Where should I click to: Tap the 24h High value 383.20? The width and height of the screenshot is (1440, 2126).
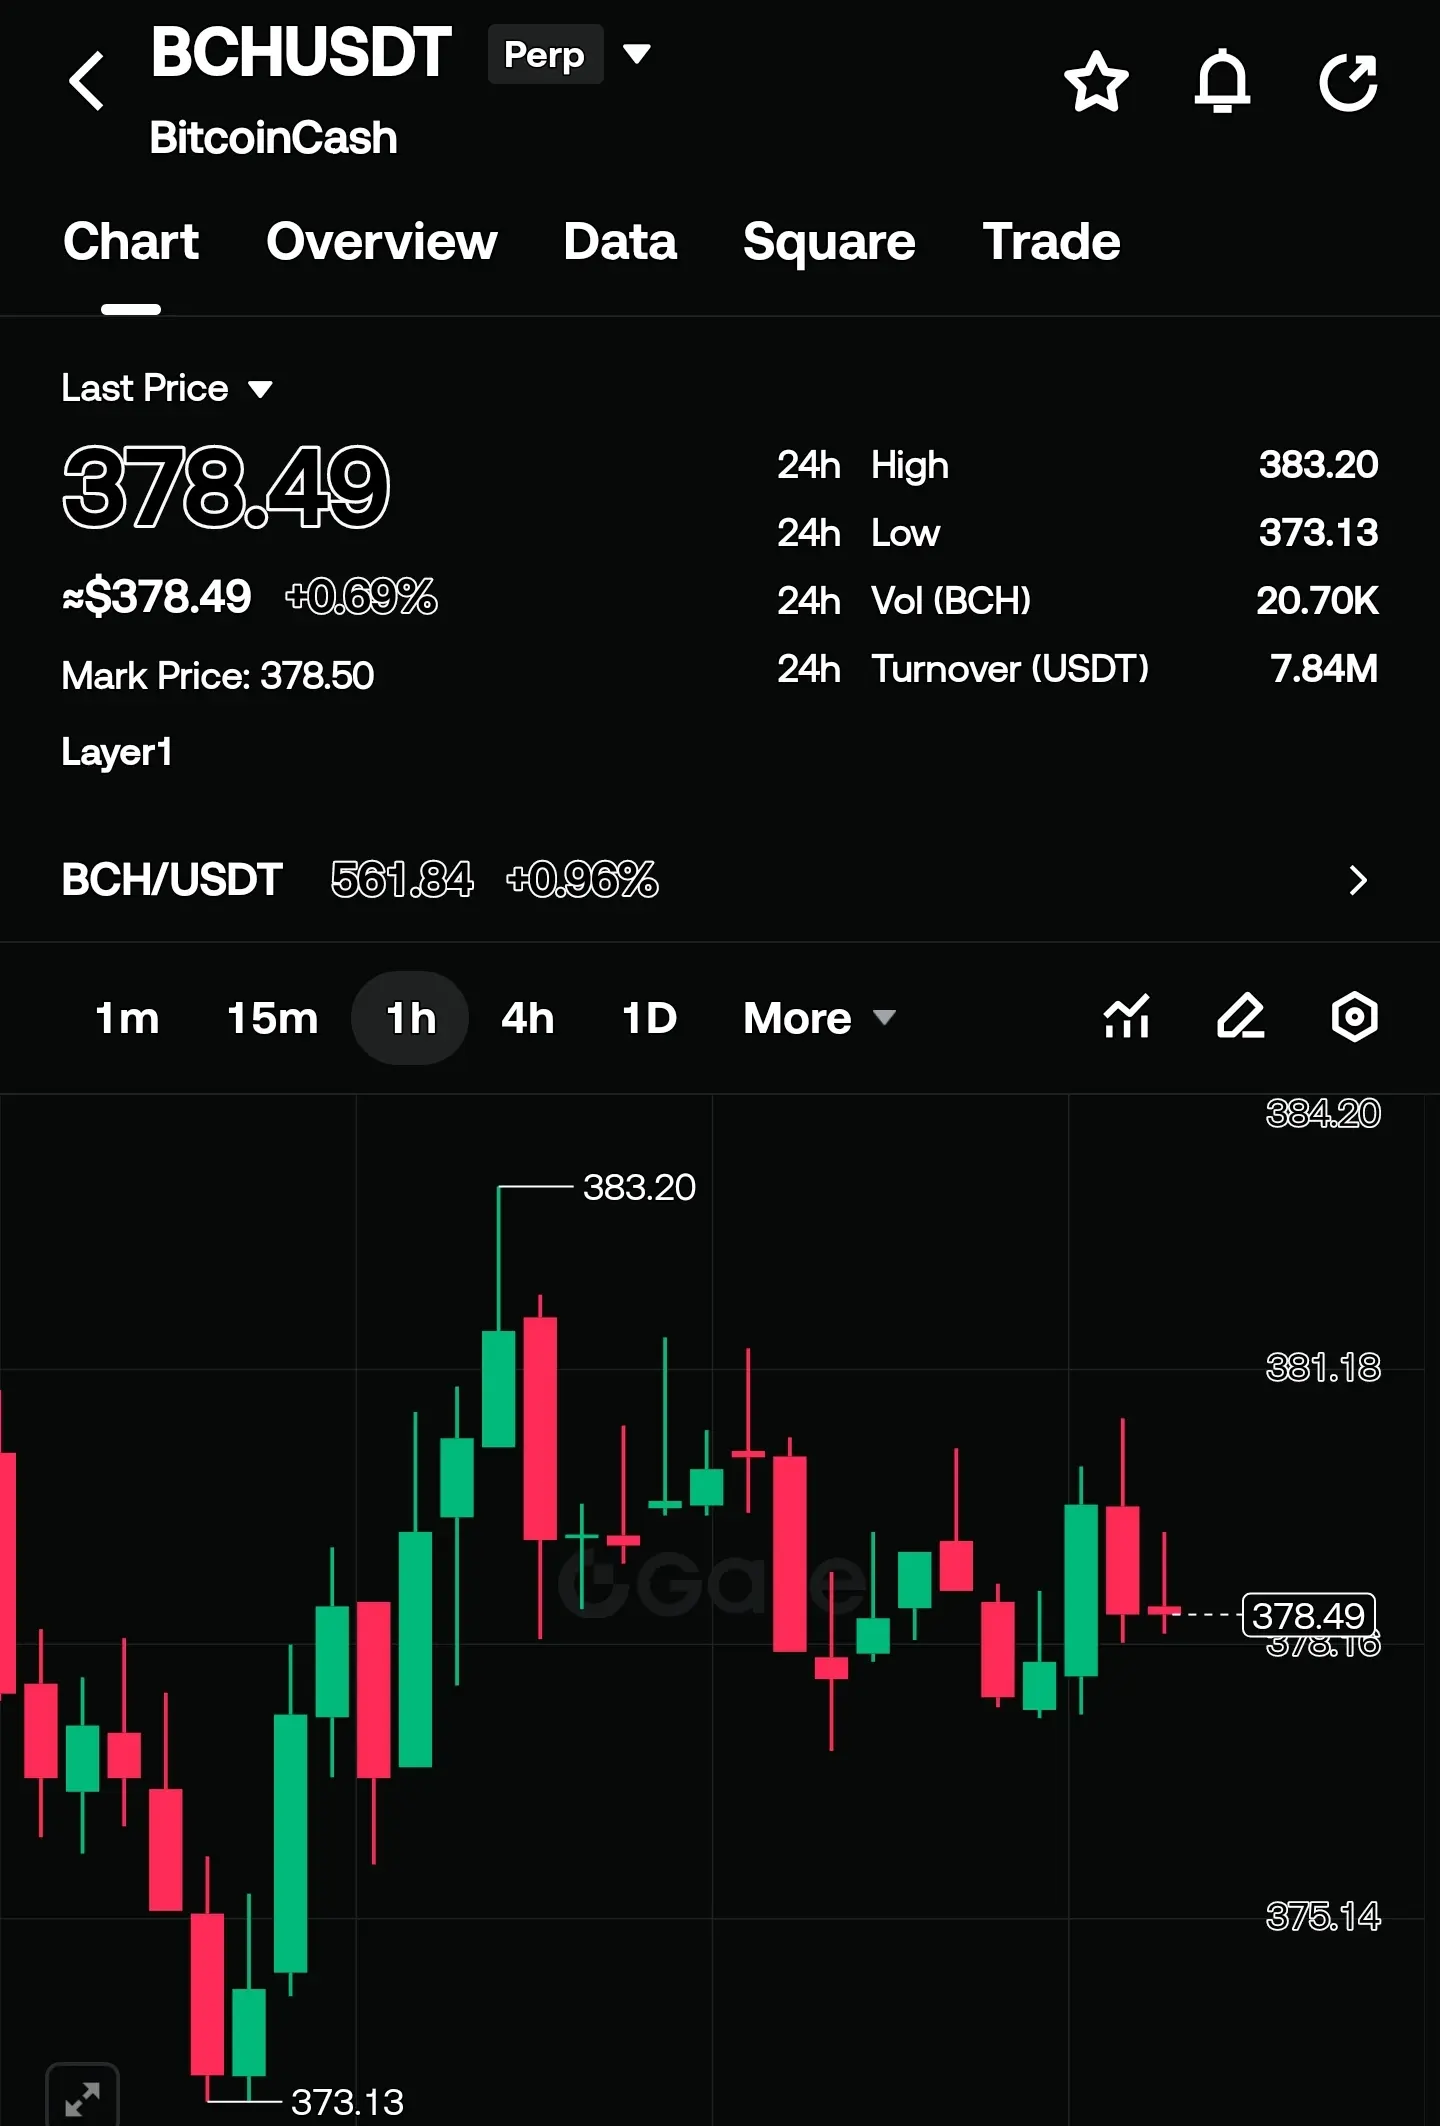tap(1318, 465)
